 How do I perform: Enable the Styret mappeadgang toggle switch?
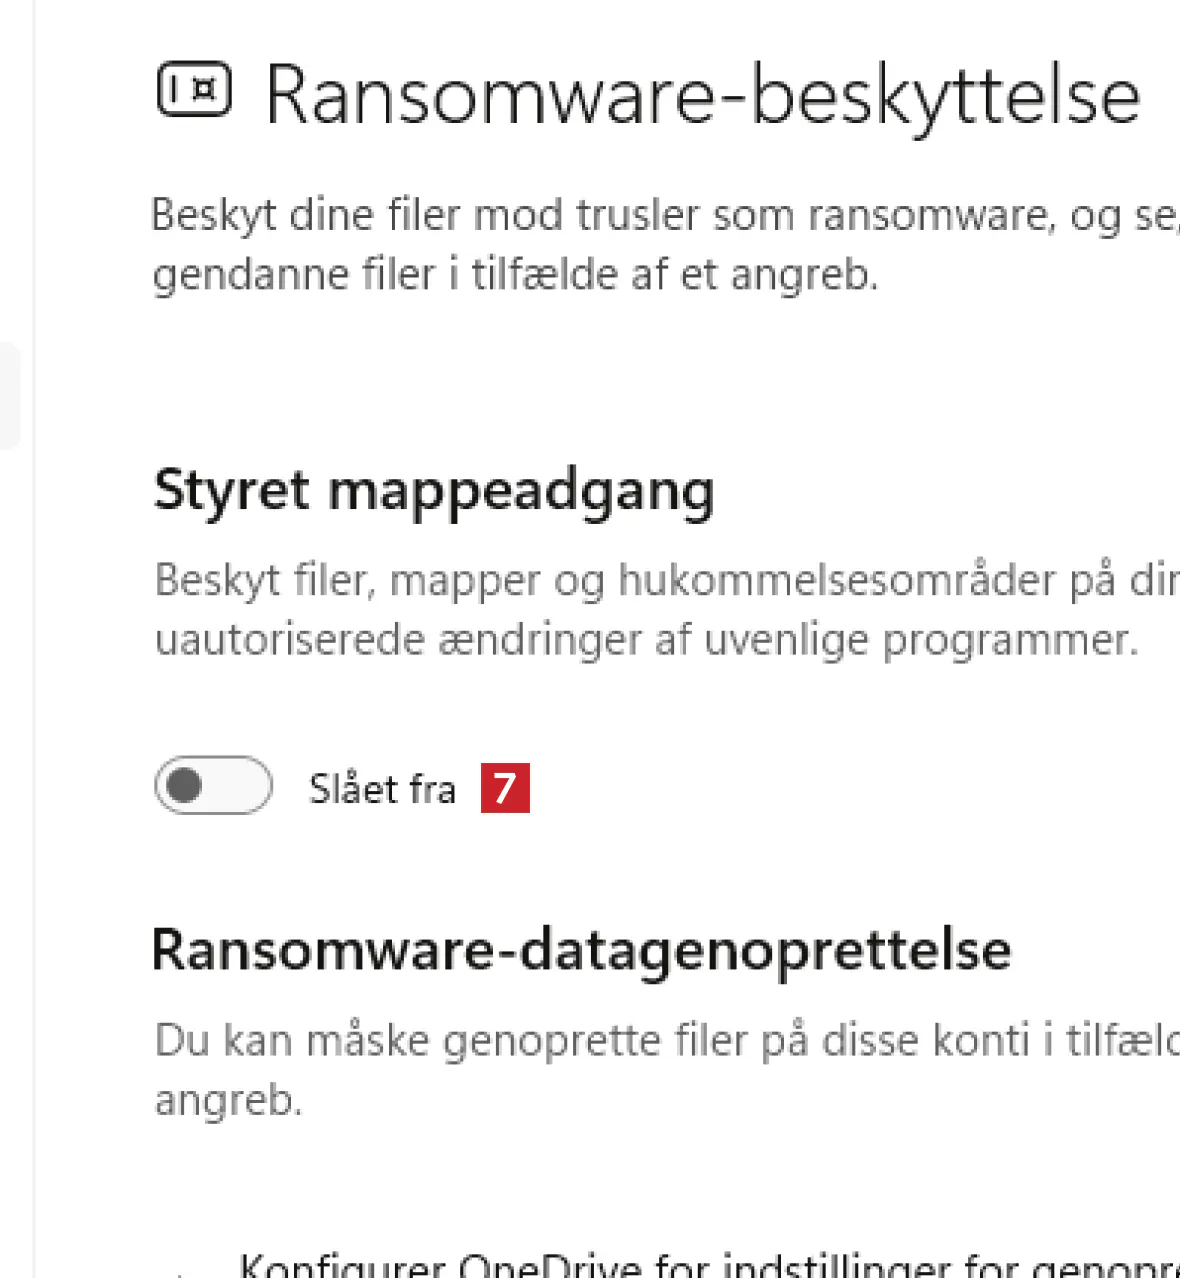(x=213, y=785)
